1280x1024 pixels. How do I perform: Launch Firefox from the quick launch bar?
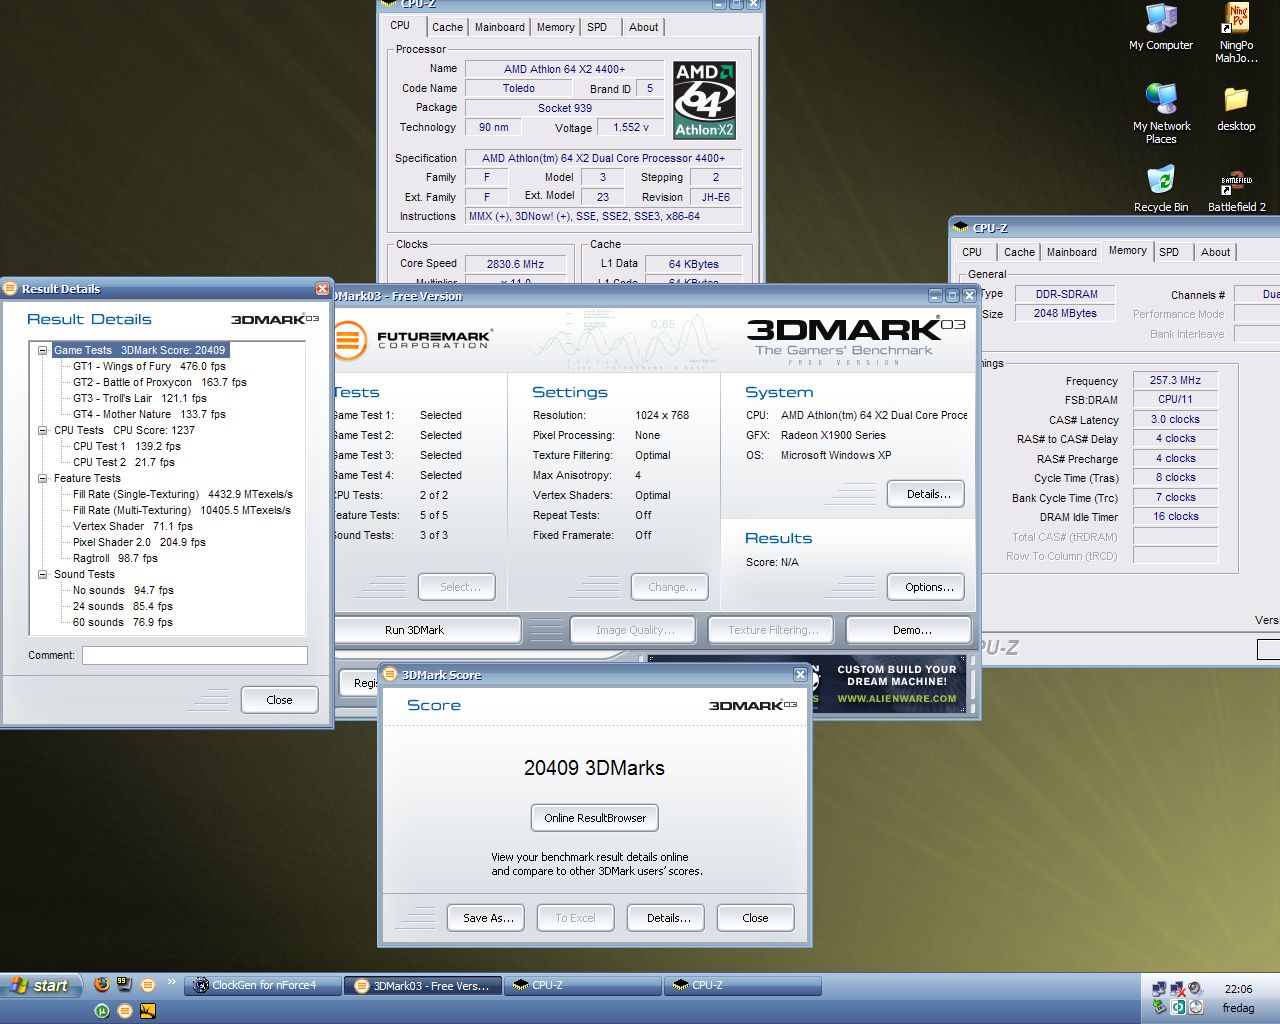tap(101, 984)
